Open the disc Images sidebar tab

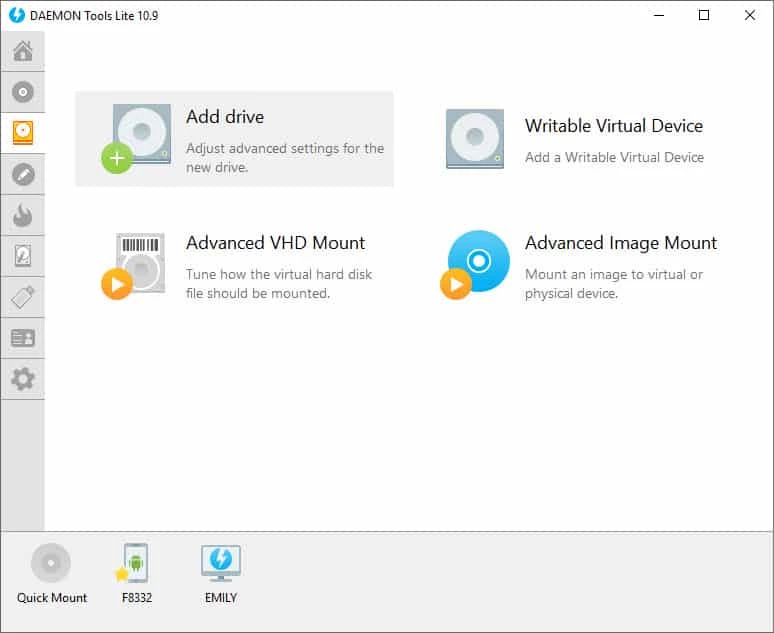(22, 92)
